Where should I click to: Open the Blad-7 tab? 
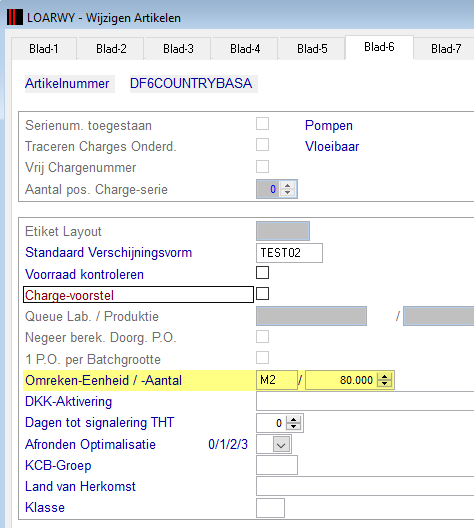pos(446,49)
